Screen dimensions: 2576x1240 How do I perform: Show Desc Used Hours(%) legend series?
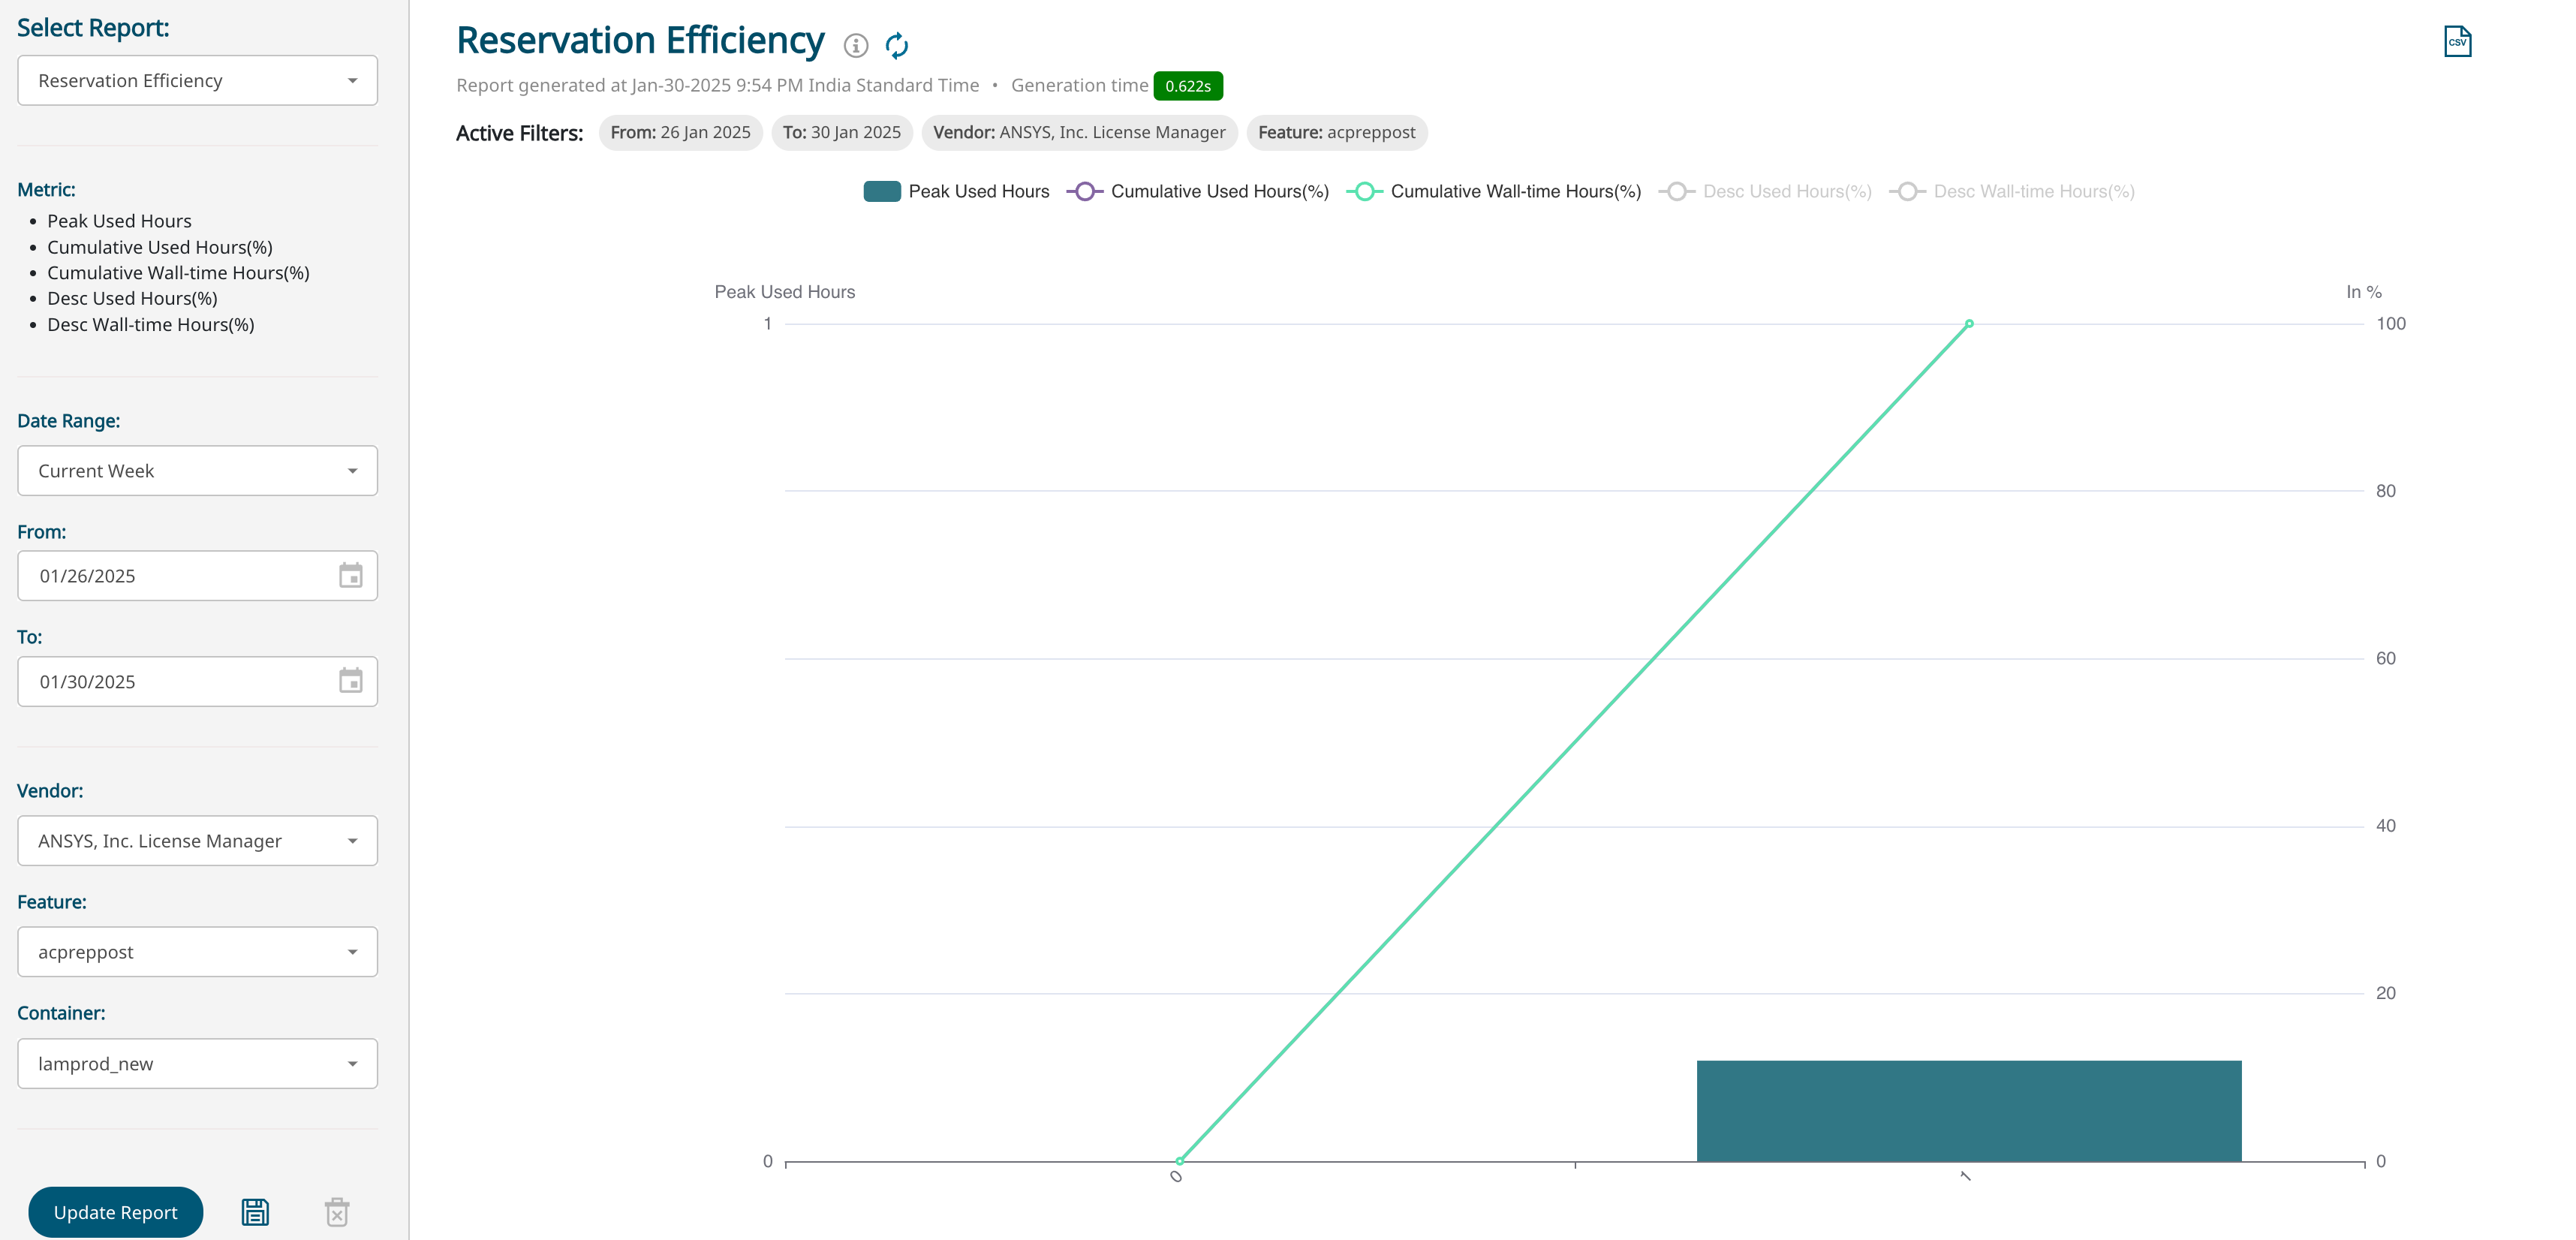tap(1765, 191)
